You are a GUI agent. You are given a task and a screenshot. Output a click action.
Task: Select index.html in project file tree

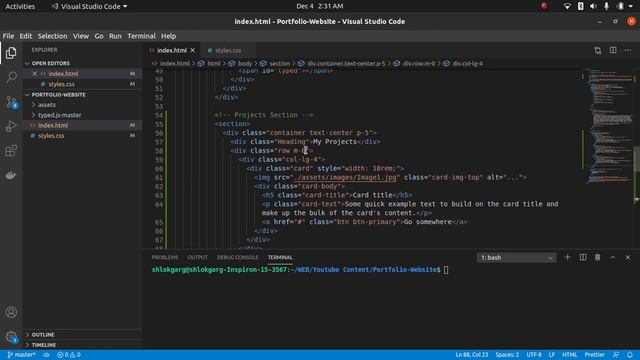(53, 125)
